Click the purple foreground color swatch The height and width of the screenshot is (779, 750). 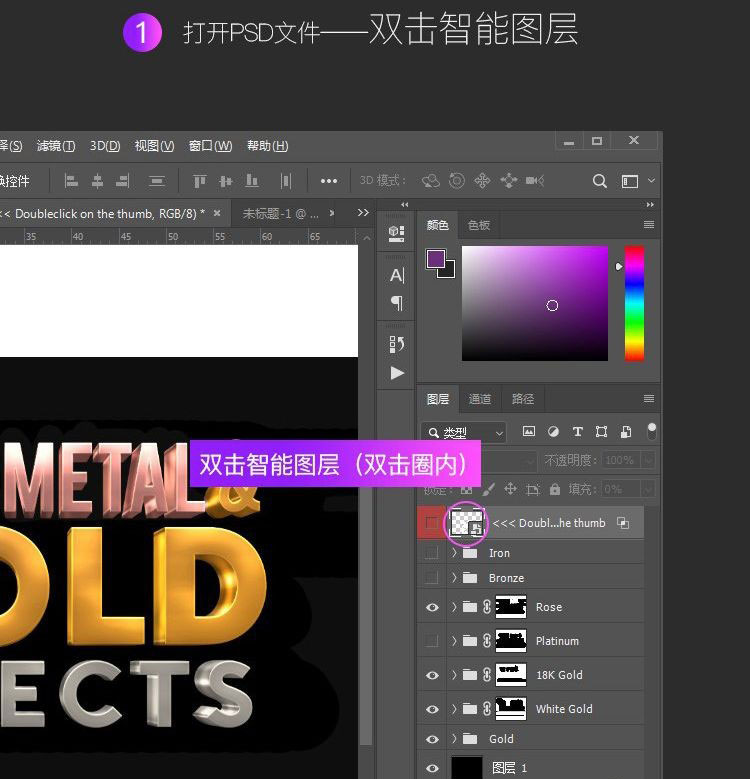tap(436, 259)
